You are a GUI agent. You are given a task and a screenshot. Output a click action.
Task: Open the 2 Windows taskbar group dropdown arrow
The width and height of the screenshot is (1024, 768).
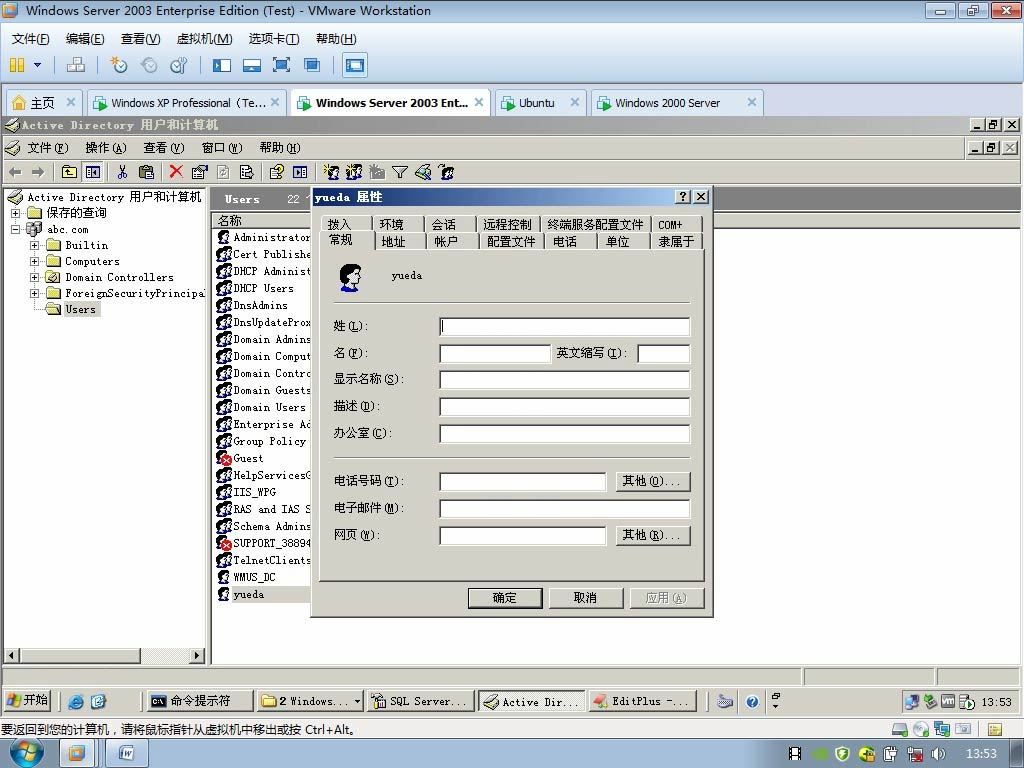click(x=357, y=701)
